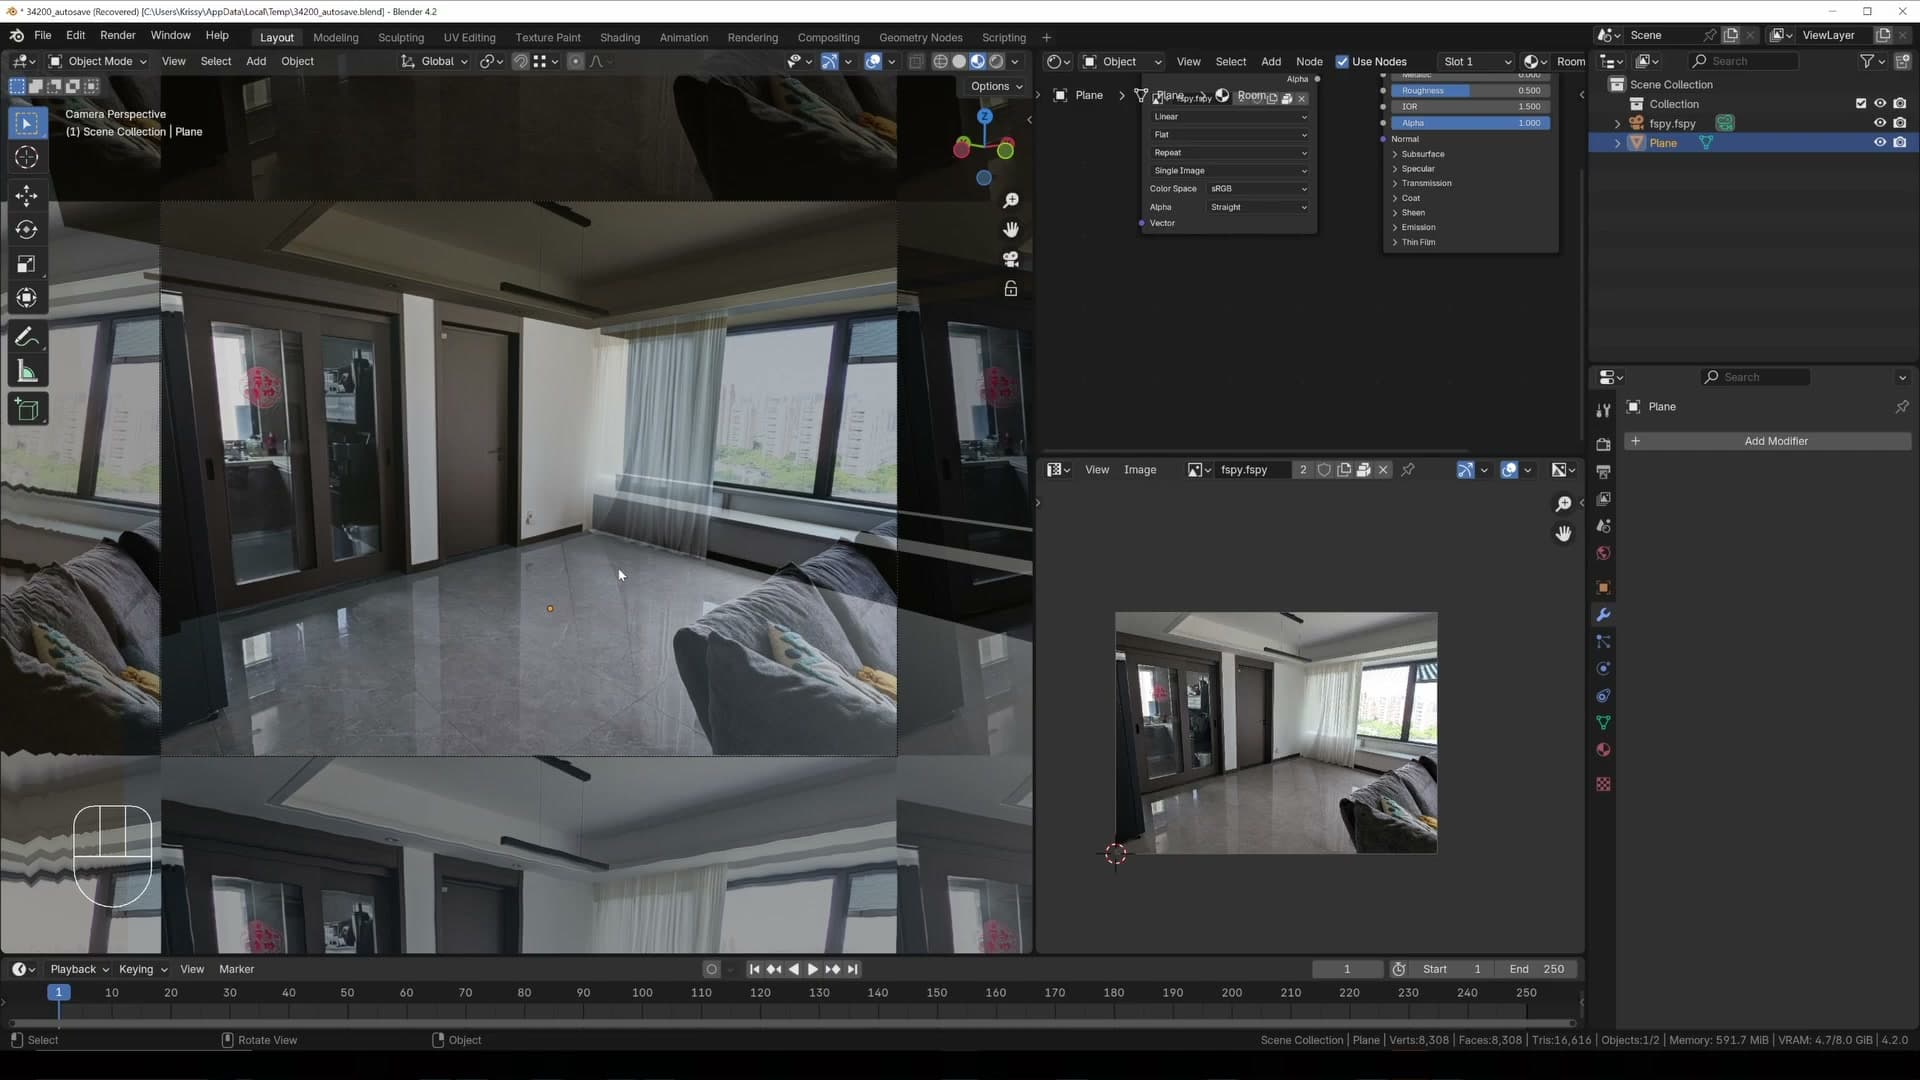Open the Slot 1 material slot dropdown
Image resolution: width=1920 pixels, height=1080 pixels.
[1477, 62]
